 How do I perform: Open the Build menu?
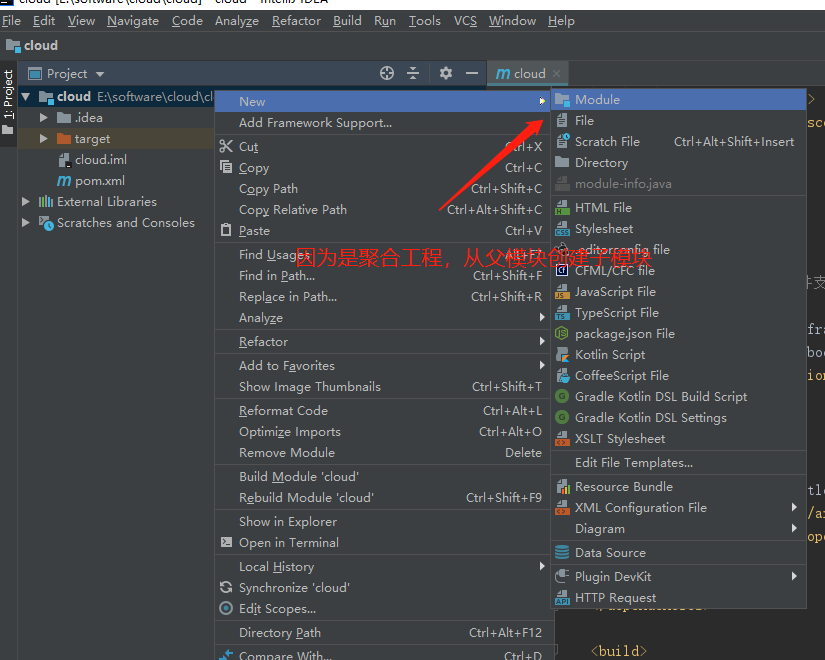tap(347, 21)
